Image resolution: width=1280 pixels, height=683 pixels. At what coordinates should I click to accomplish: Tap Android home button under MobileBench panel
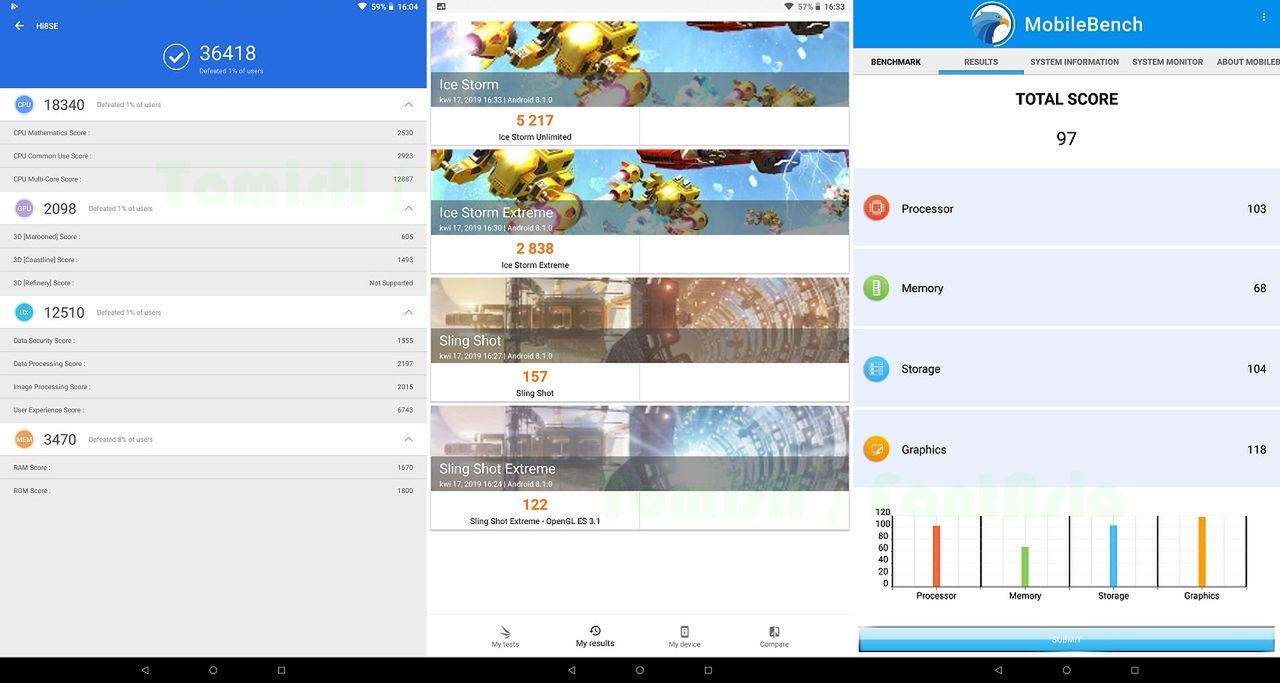(x=1066, y=670)
